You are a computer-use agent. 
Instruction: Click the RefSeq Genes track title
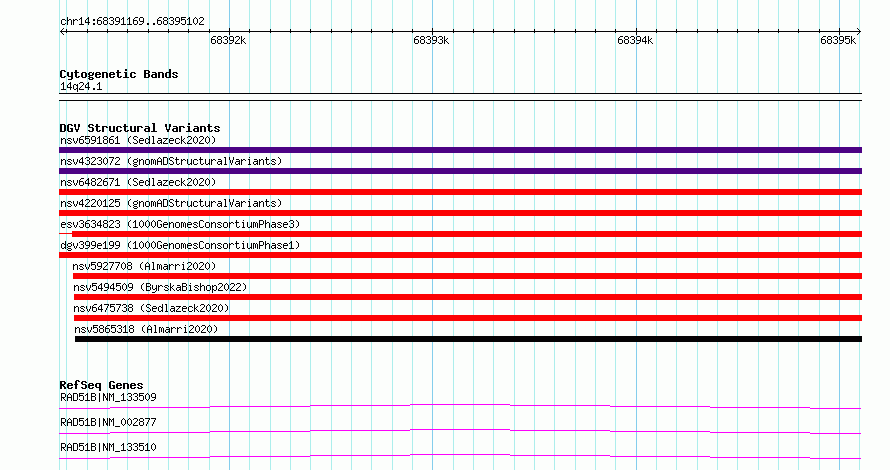pos(101,385)
